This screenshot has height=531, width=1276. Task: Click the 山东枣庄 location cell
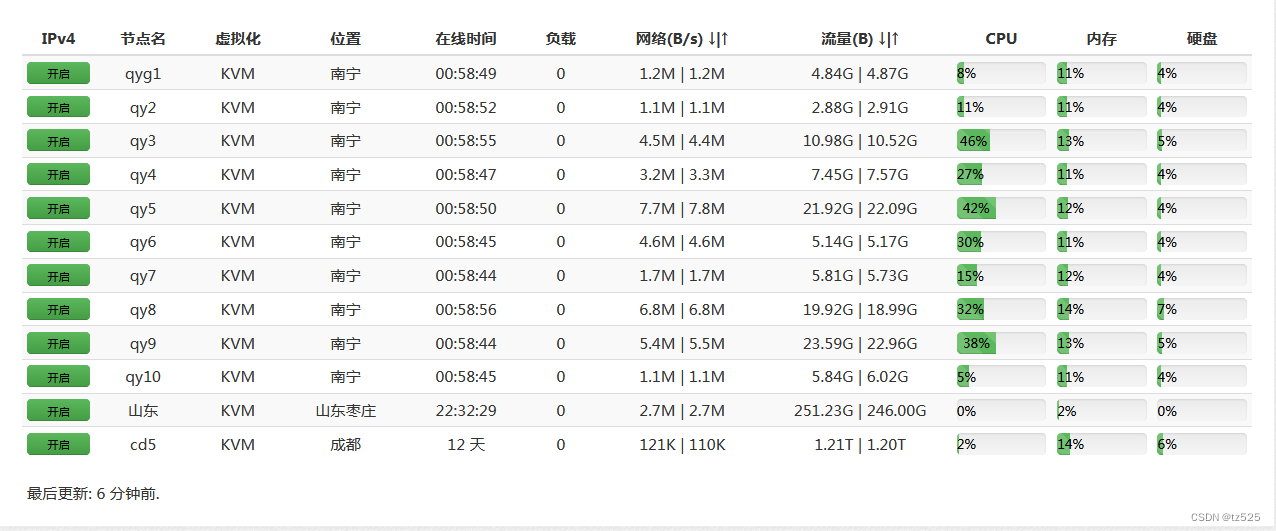(x=346, y=410)
